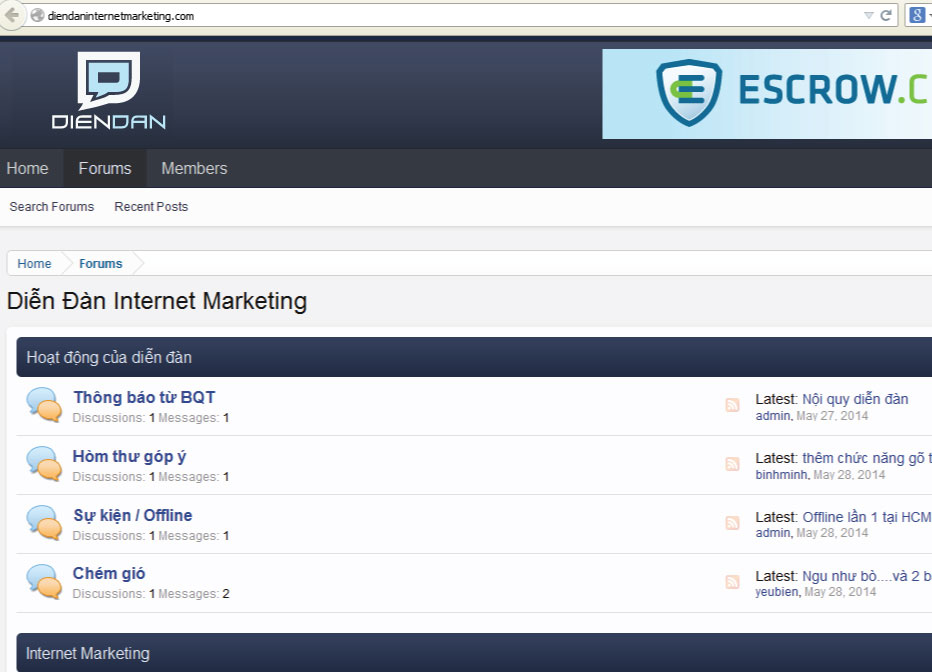The height and width of the screenshot is (672, 932).
Task: Open the Members navigation tab
Action: pyautogui.click(x=194, y=168)
